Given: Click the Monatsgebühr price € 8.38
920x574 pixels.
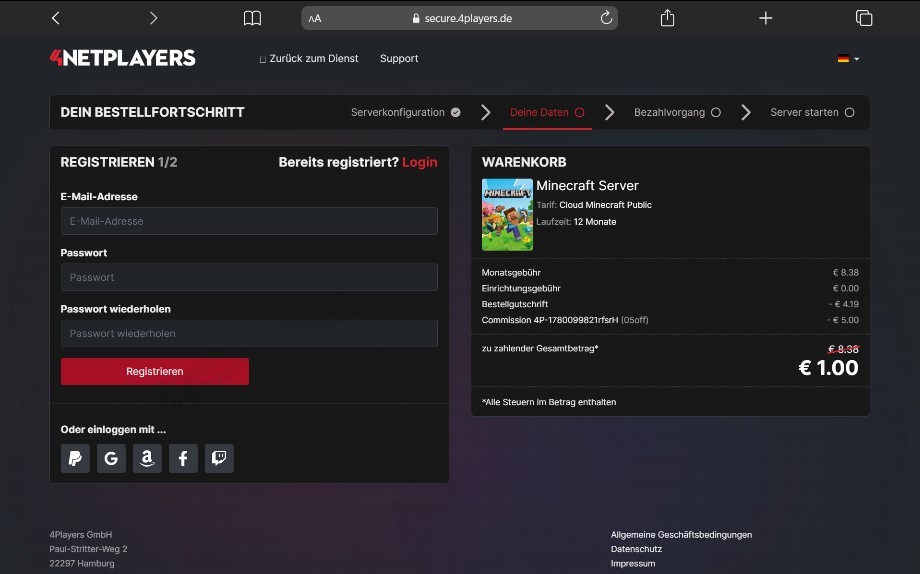Looking at the screenshot, I should (845, 272).
